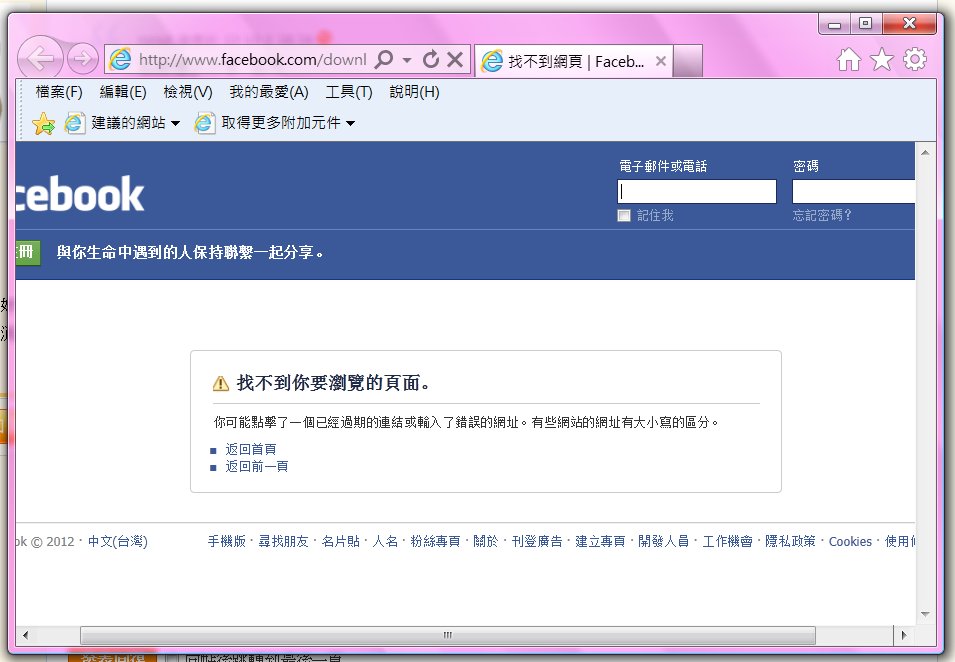
Task: Click the 建立專頁 footer link
Action: pos(600,541)
